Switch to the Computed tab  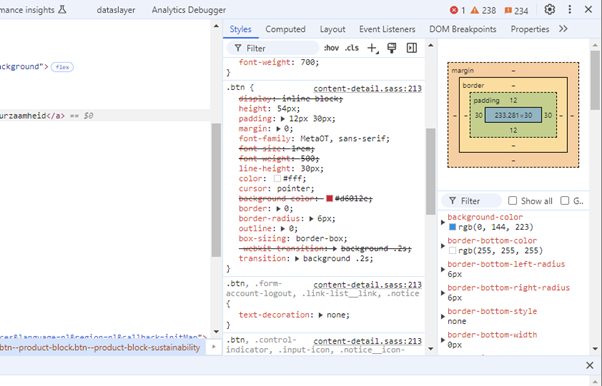[x=285, y=29]
